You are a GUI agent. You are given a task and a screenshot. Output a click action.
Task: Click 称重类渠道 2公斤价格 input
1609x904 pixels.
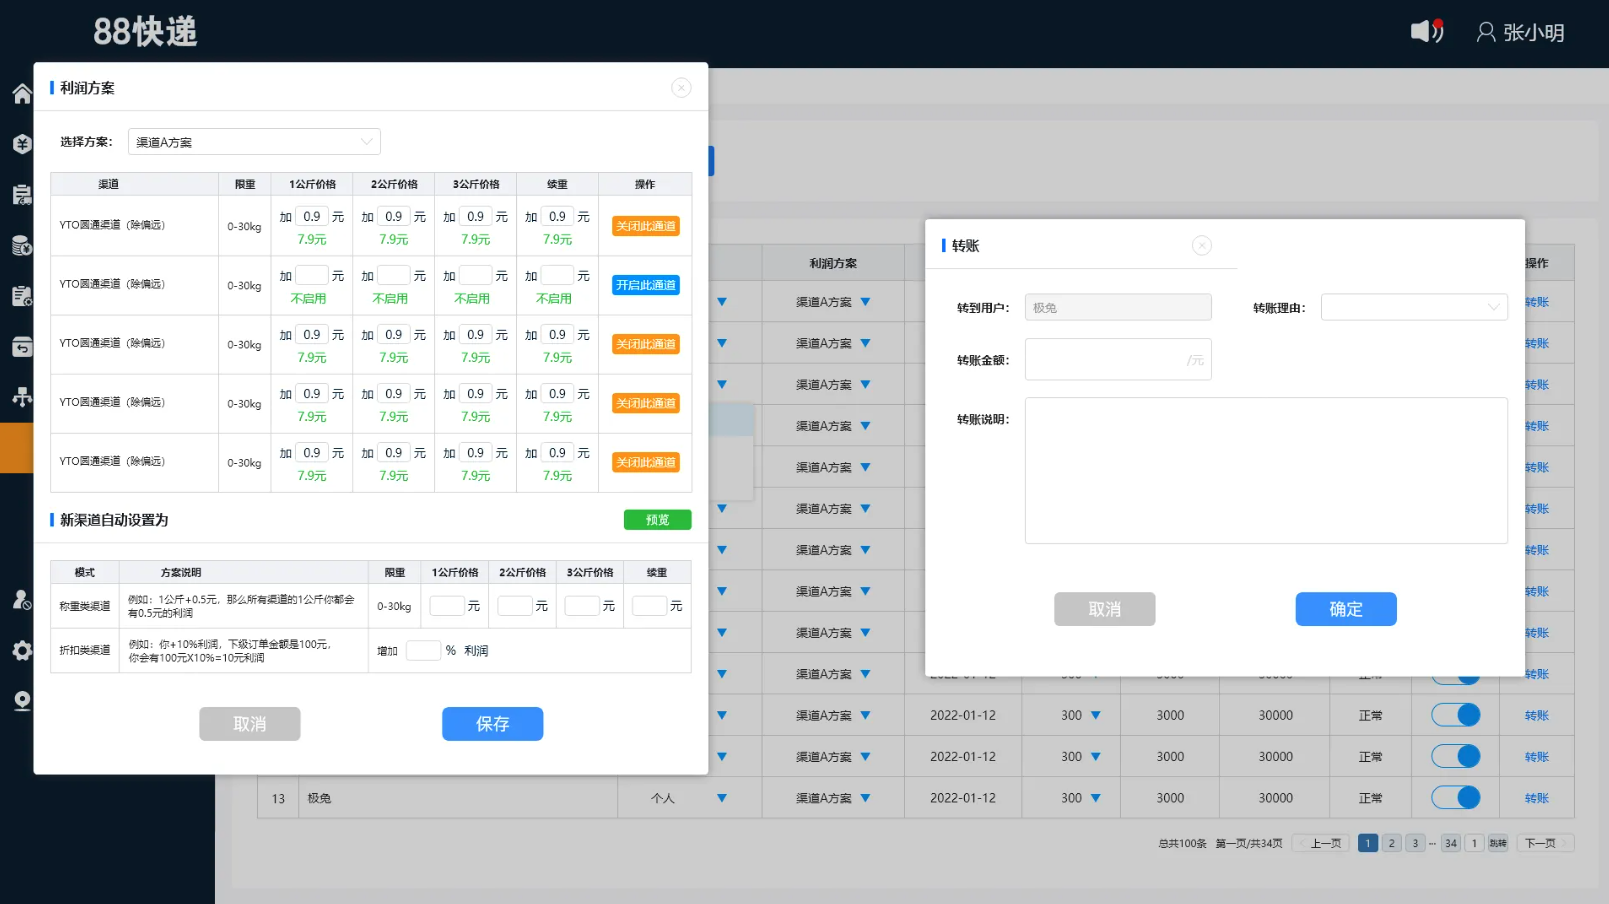[x=514, y=606]
